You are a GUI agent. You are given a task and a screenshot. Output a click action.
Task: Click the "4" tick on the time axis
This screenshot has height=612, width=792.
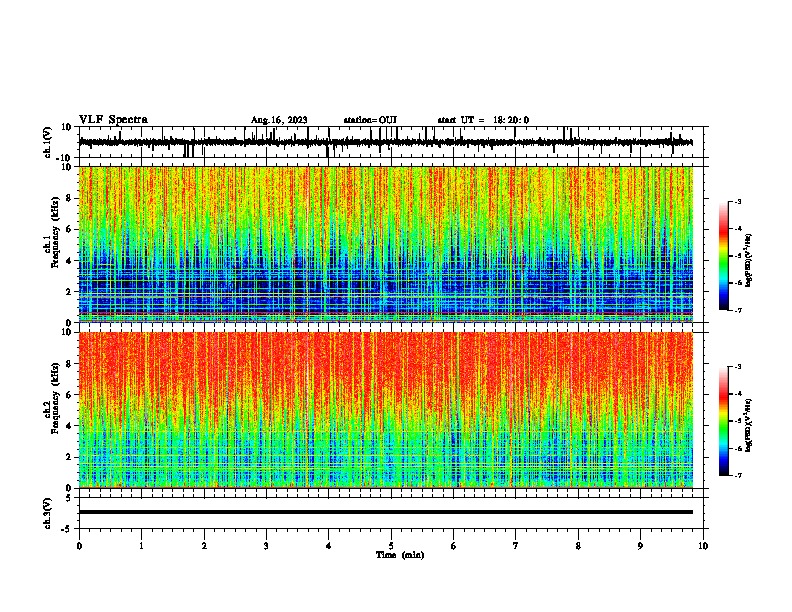[x=329, y=546]
